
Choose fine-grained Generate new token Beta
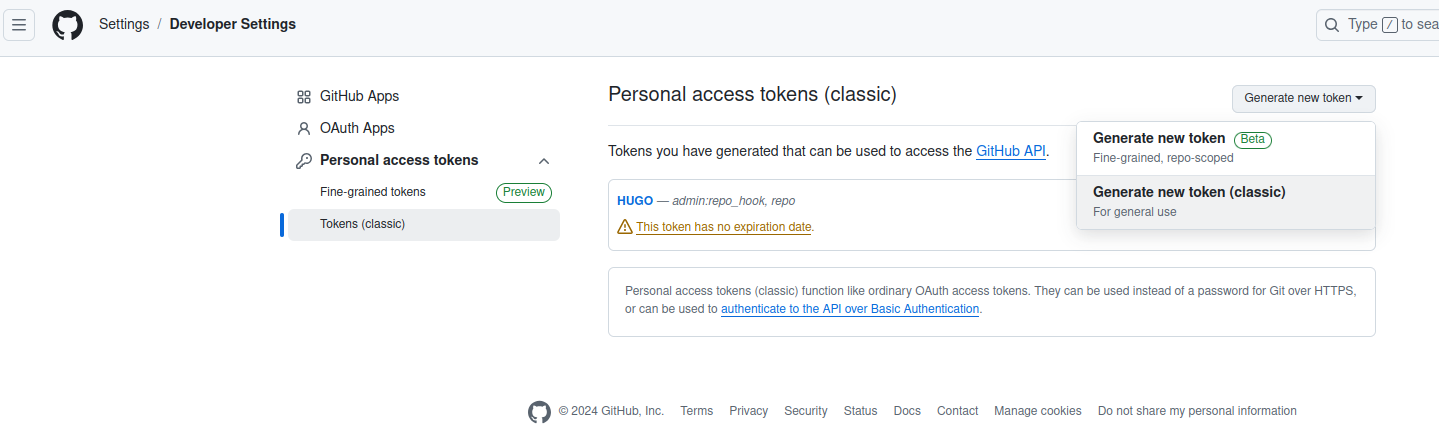1226,148
